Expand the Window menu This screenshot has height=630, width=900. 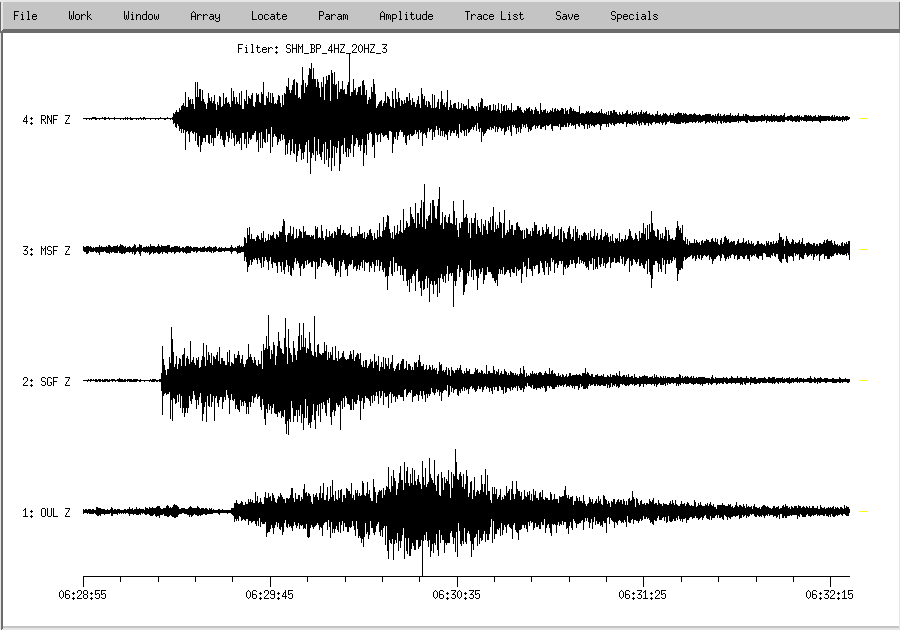tap(141, 16)
